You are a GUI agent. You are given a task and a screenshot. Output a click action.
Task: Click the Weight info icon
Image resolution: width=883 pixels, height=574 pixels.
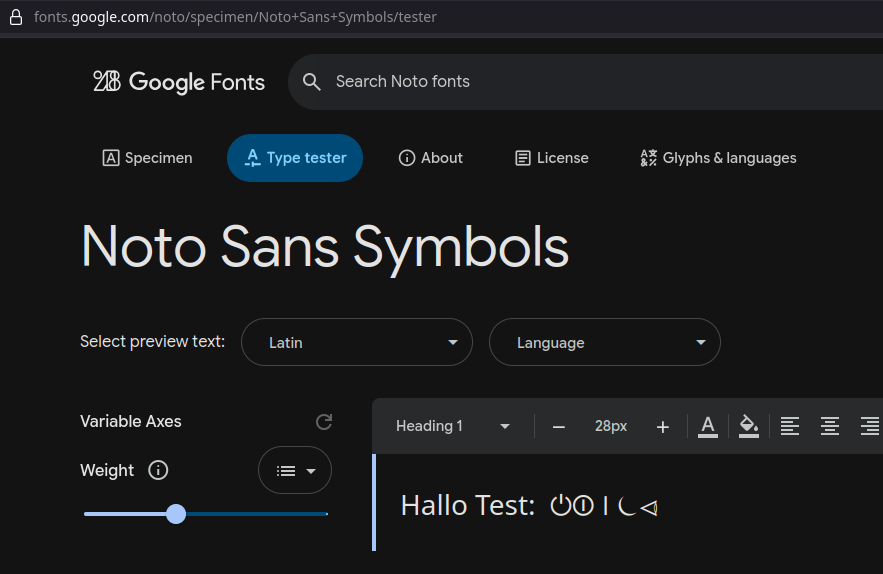point(158,470)
